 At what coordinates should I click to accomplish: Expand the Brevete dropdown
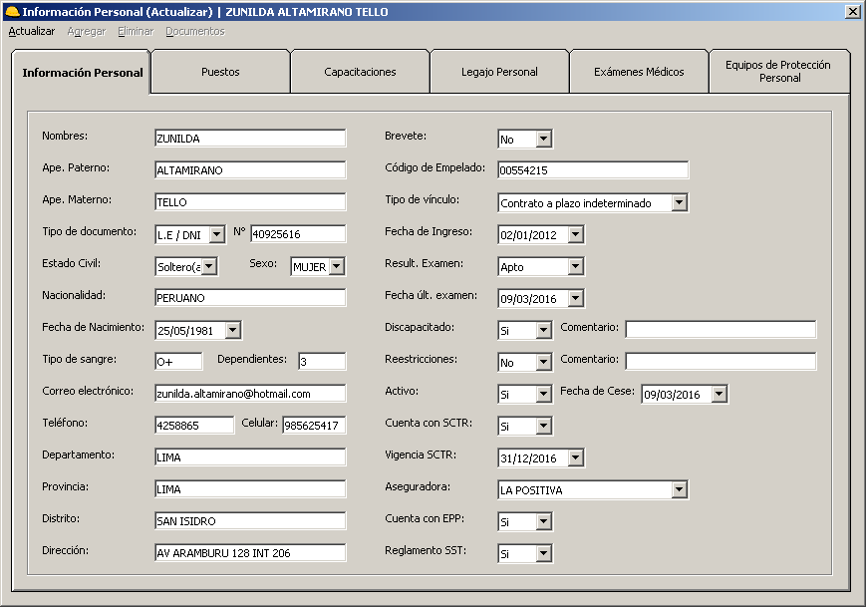[x=543, y=139]
